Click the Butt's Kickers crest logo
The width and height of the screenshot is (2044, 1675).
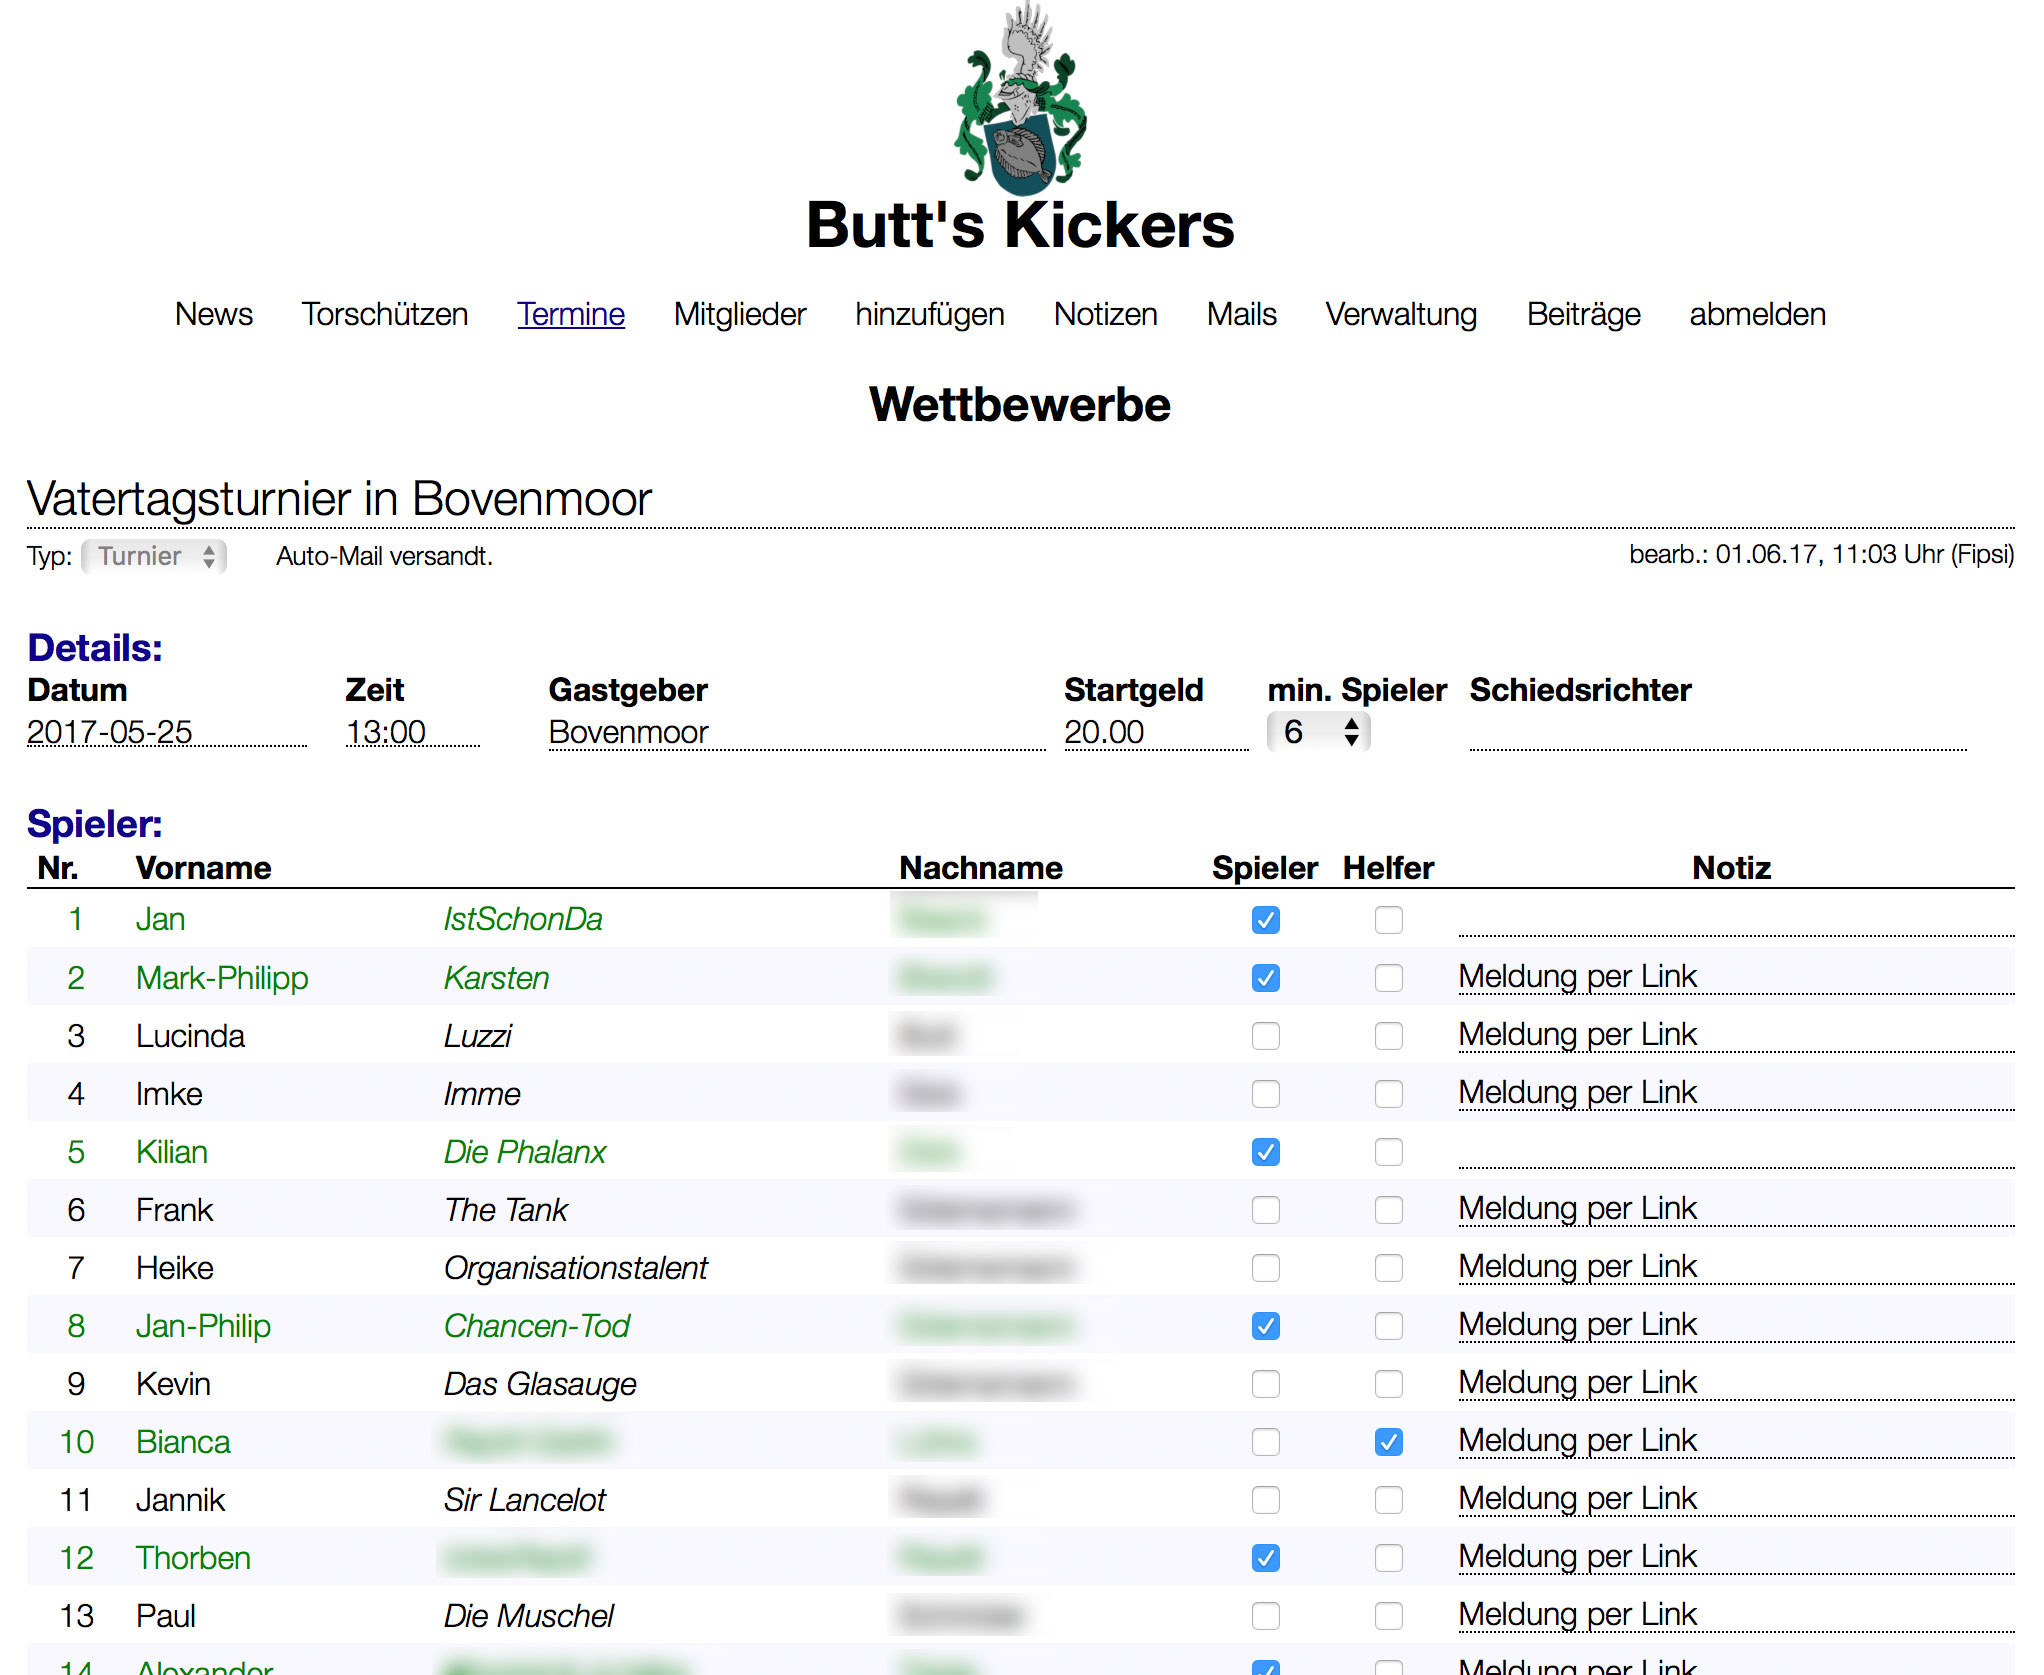tap(1020, 100)
